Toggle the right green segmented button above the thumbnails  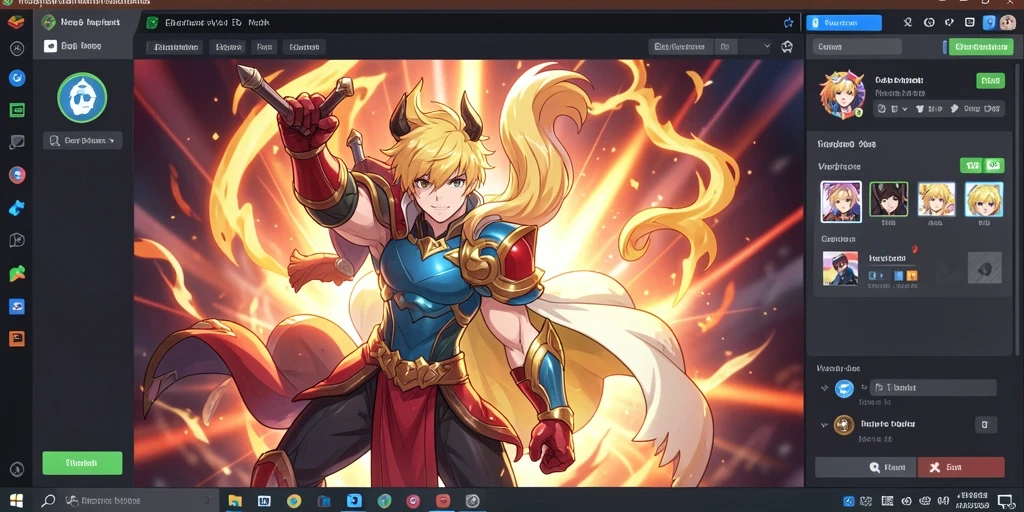click(x=993, y=166)
